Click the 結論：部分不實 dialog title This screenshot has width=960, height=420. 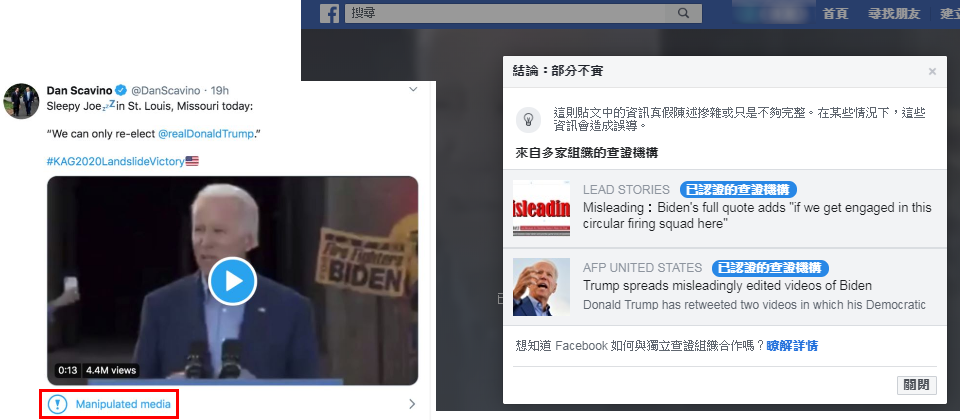558,71
